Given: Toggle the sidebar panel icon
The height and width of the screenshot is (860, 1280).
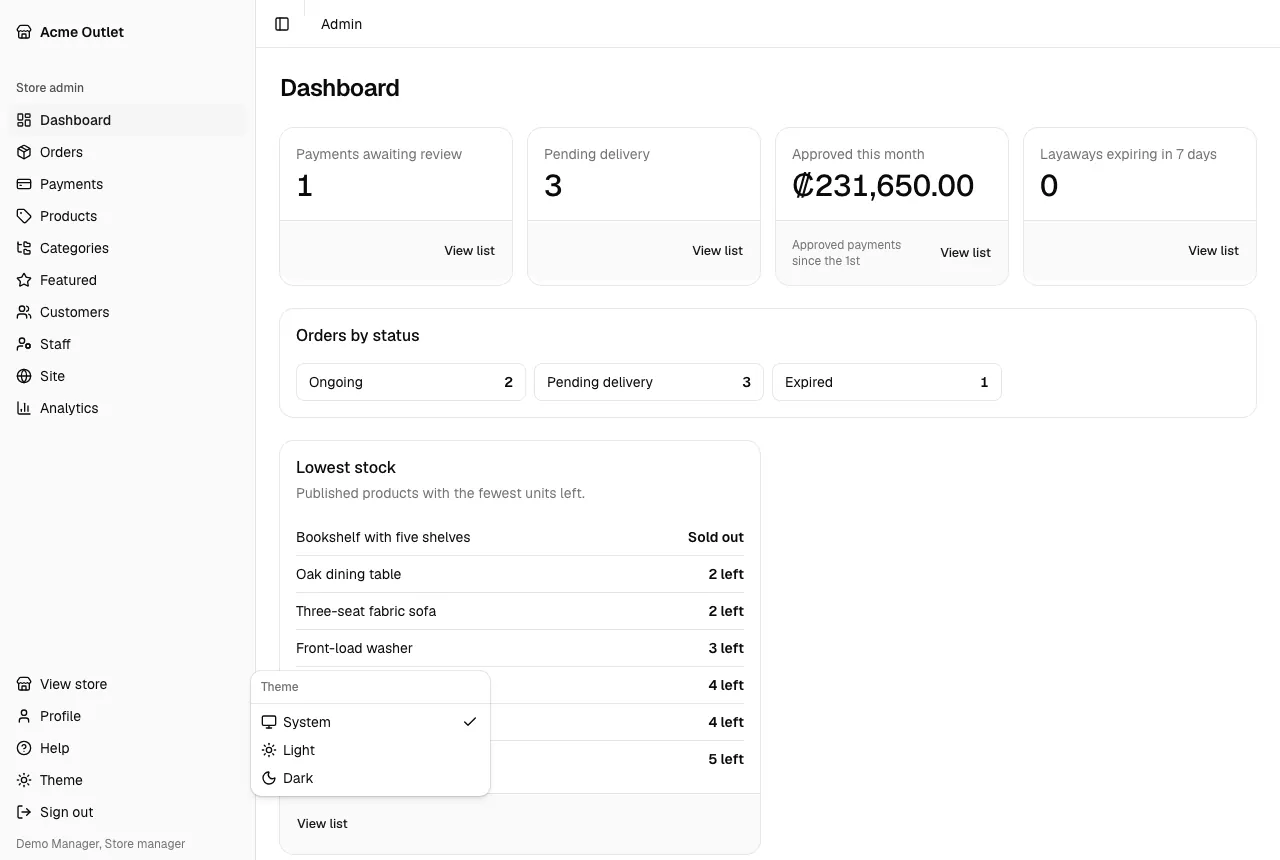Looking at the screenshot, I should pyautogui.click(x=282, y=24).
